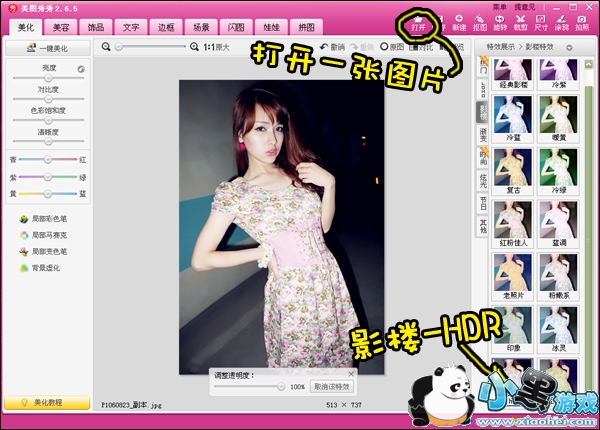Undo last action with 撤销

click(x=333, y=47)
